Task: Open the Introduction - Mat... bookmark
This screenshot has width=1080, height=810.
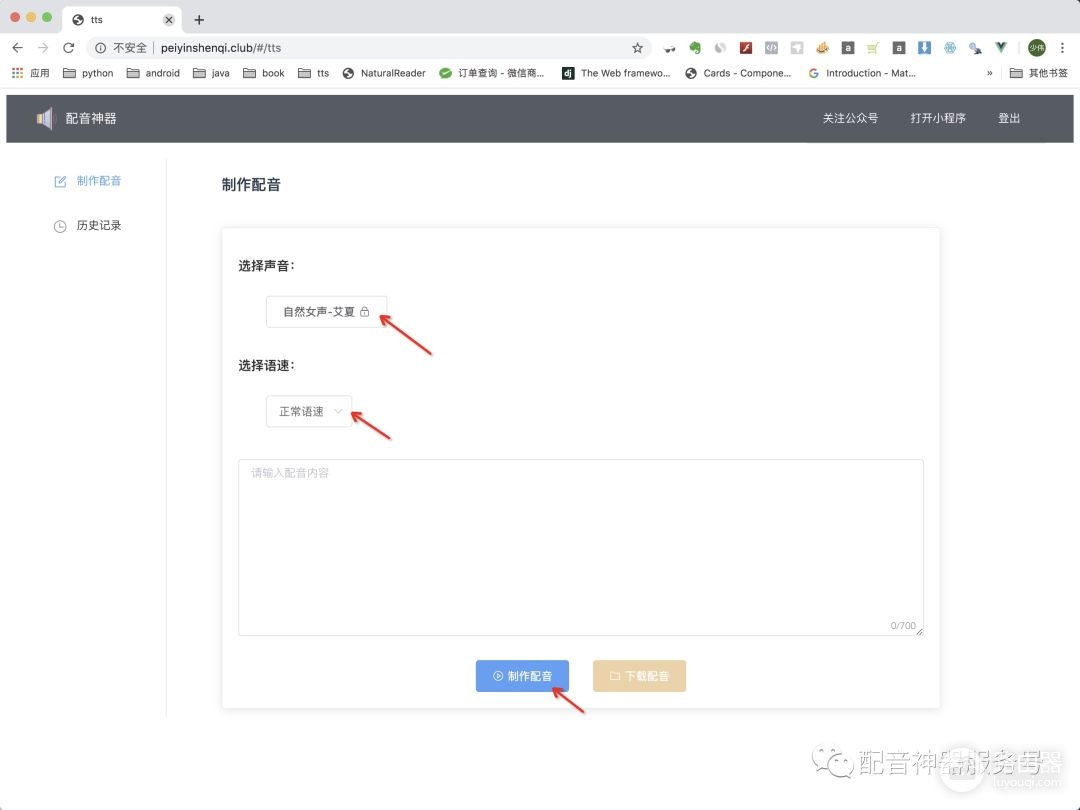Action: click(x=862, y=73)
